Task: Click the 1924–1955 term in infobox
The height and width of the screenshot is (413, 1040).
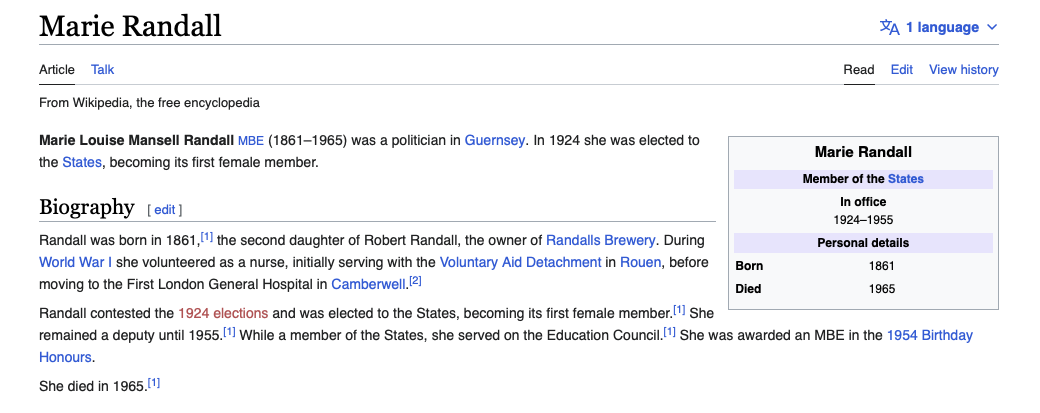Action: (x=863, y=220)
